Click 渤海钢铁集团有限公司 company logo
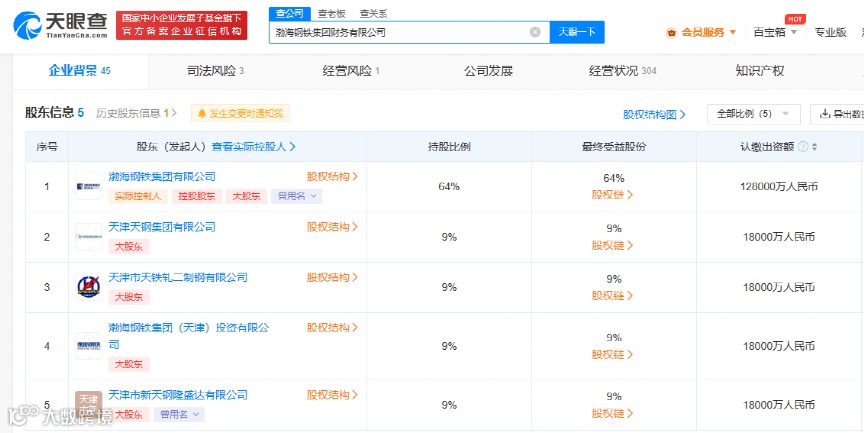This screenshot has height=433, width=864. 88,186
